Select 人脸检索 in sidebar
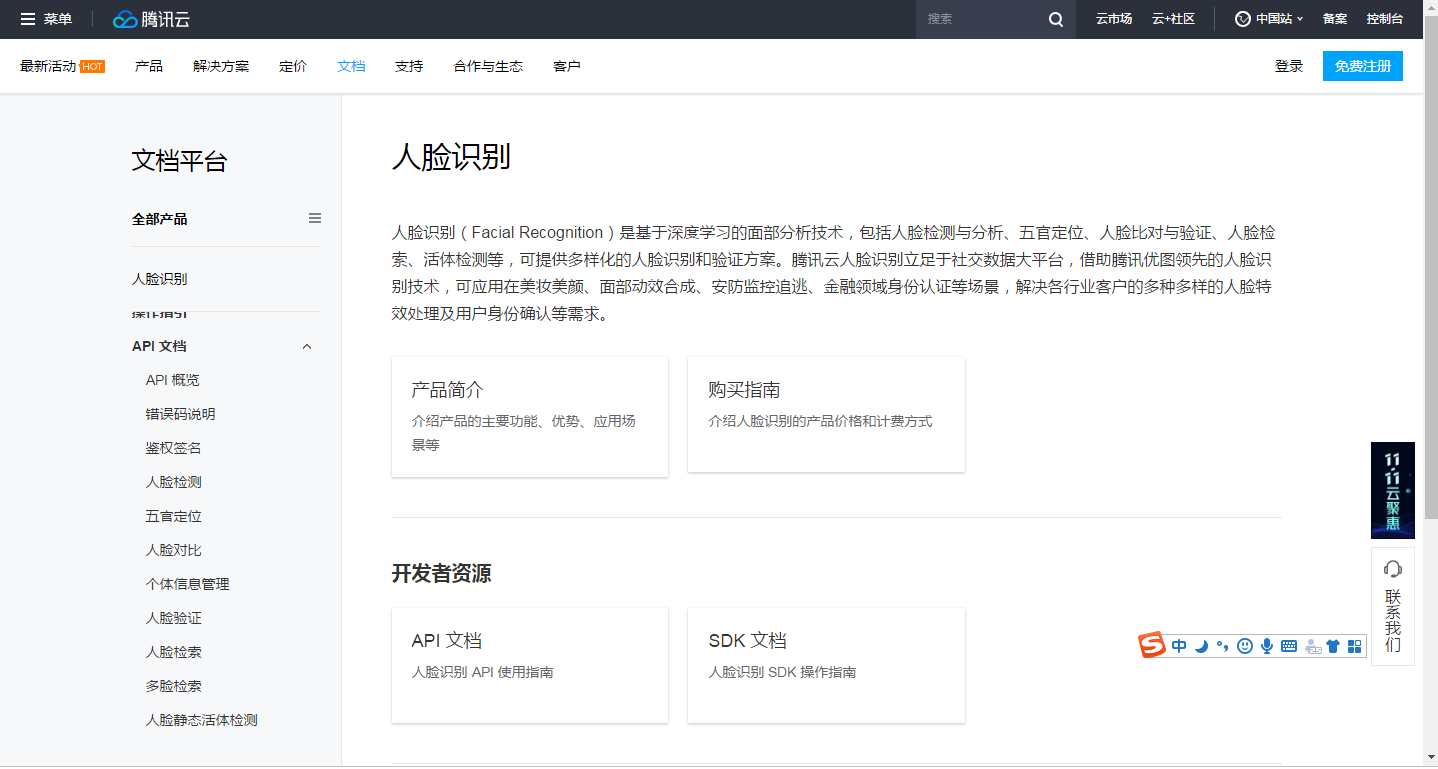The image size is (1438, 769). (173, 652)
